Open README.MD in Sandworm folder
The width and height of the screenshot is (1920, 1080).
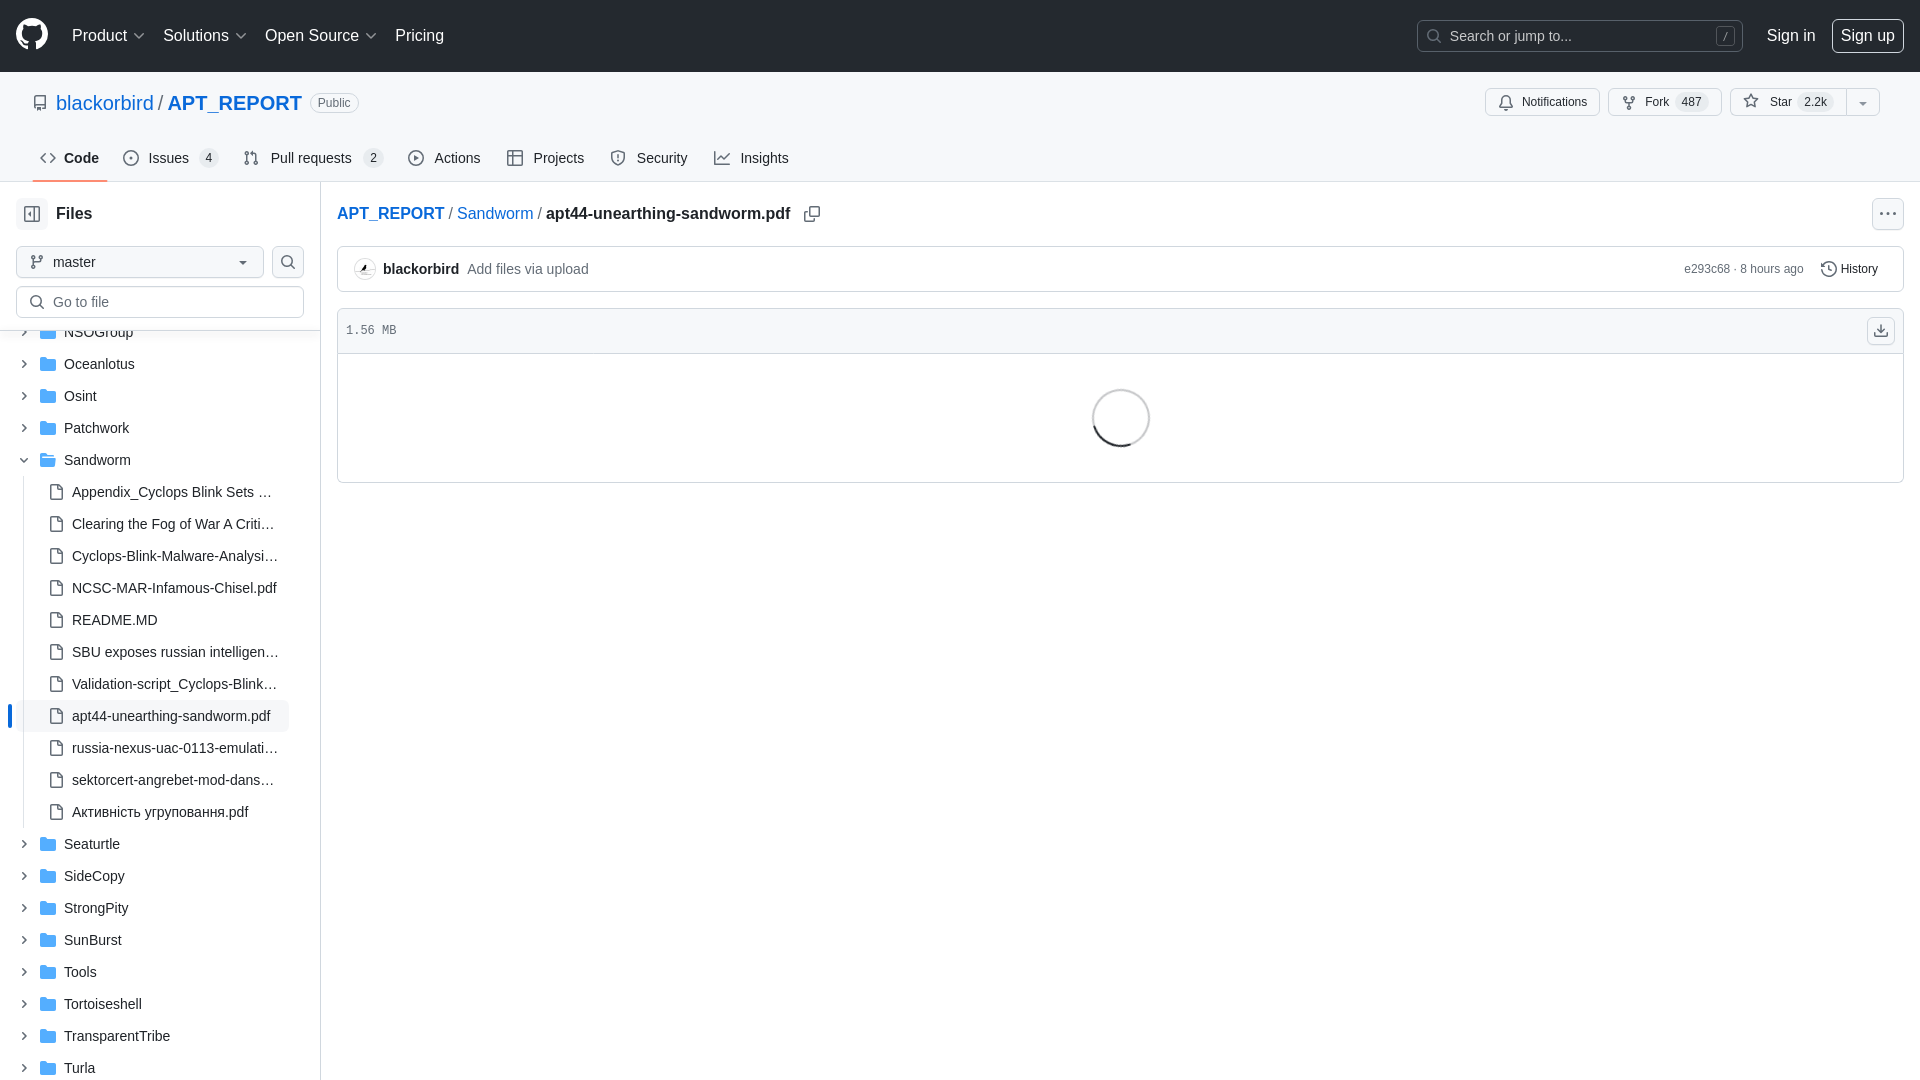coord(115,620)
